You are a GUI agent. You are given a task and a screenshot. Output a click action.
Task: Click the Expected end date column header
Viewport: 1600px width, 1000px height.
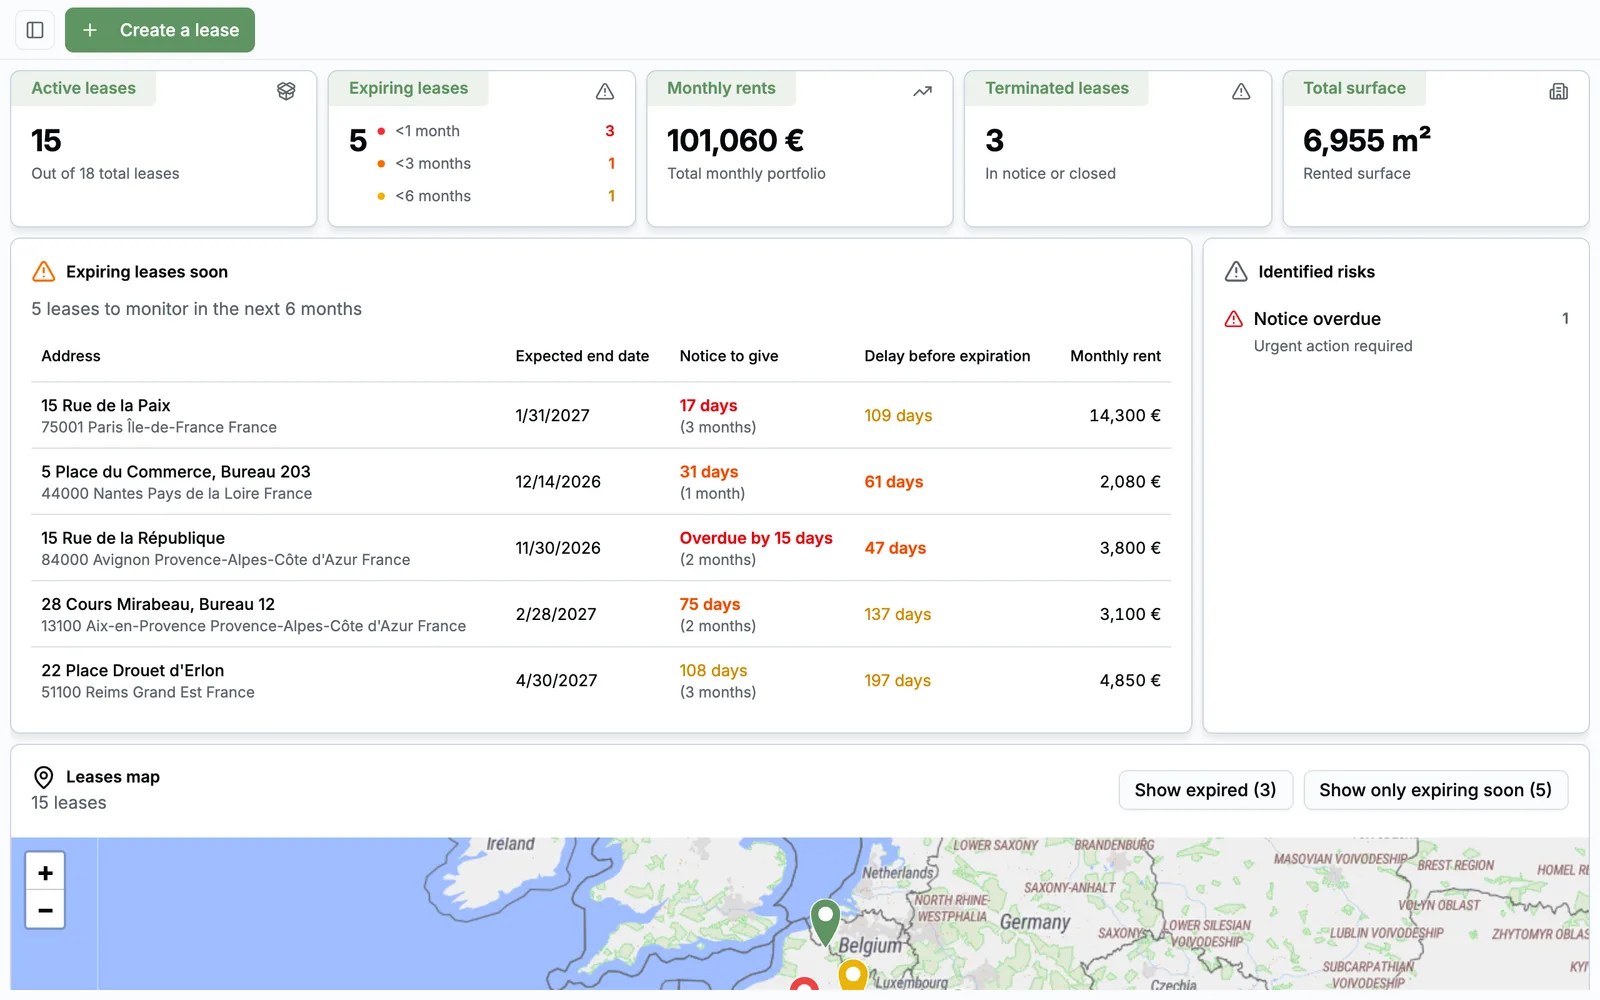(582, 356)
